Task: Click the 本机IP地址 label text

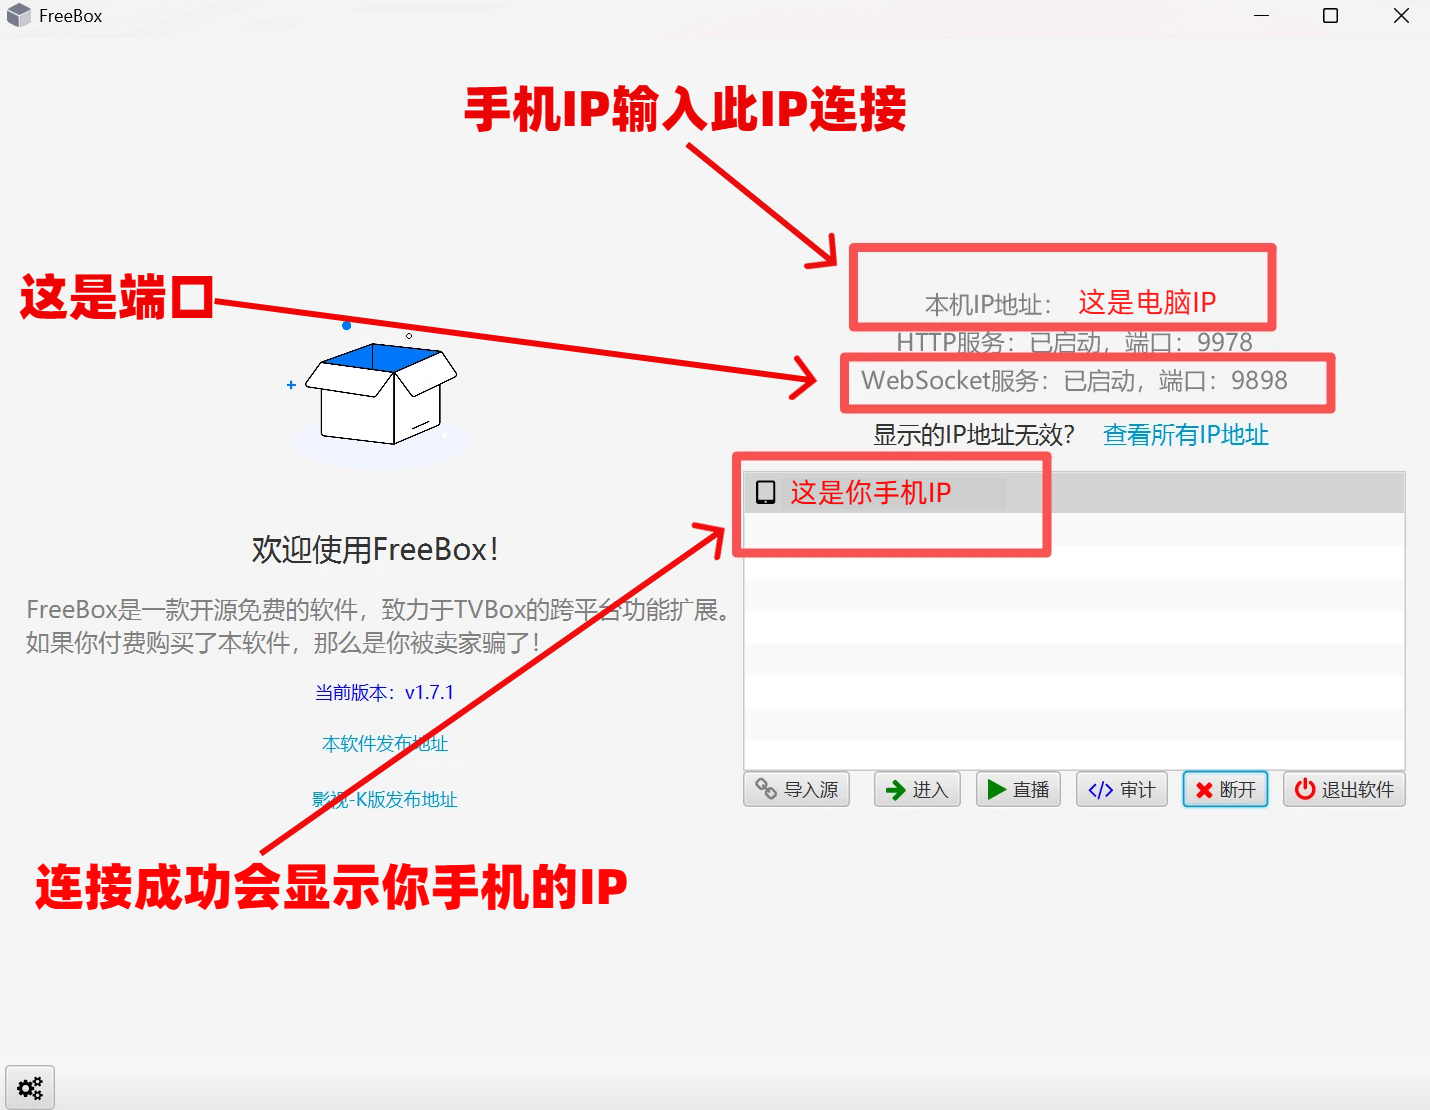Action: pos(988,304)
